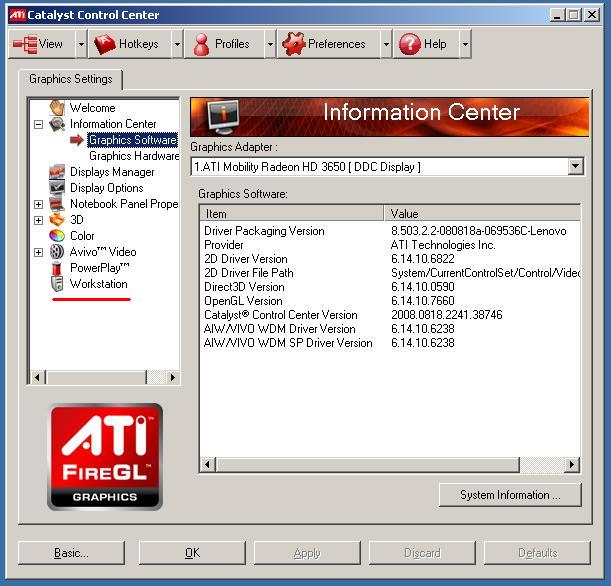The image size is (611, 586).
Task: Select Welcome in the tree
Action: click(92, 108)
